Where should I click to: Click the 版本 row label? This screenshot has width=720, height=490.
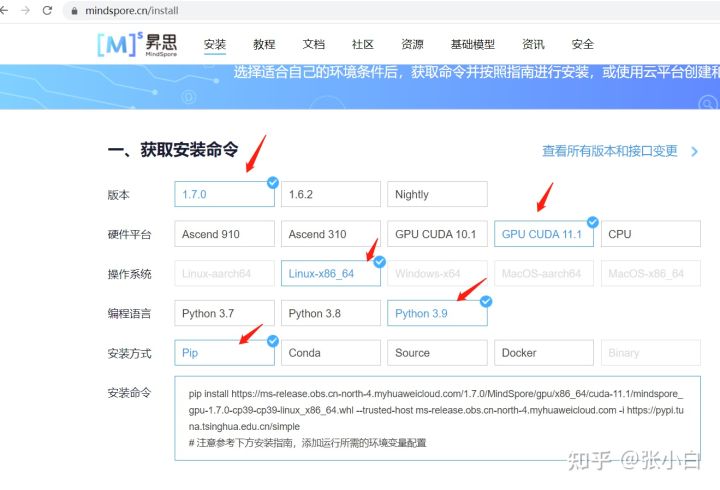pos(118,195)
